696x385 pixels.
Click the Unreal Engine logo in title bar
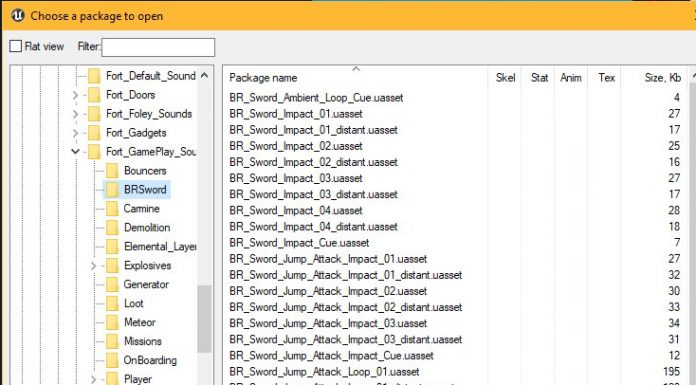pyautogui.click(x=18, y=16)
